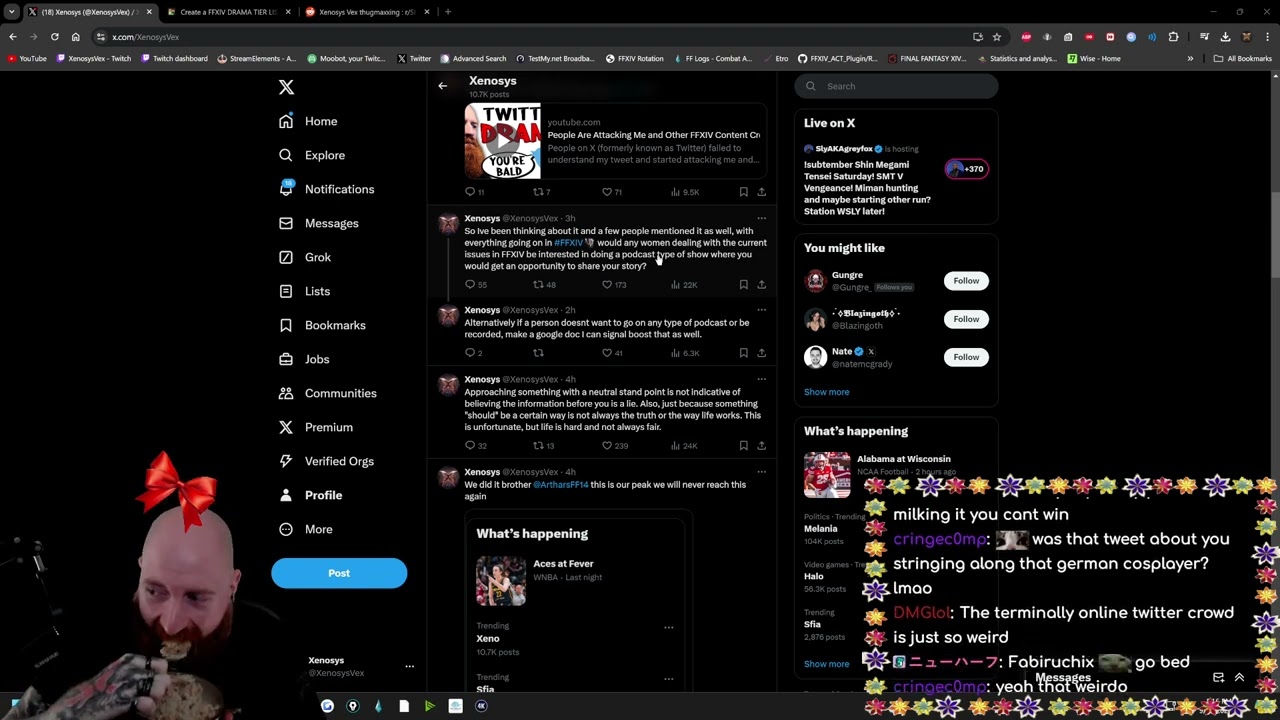
Task: Like the neutral stand point tweet
Action: pos(614,446)
